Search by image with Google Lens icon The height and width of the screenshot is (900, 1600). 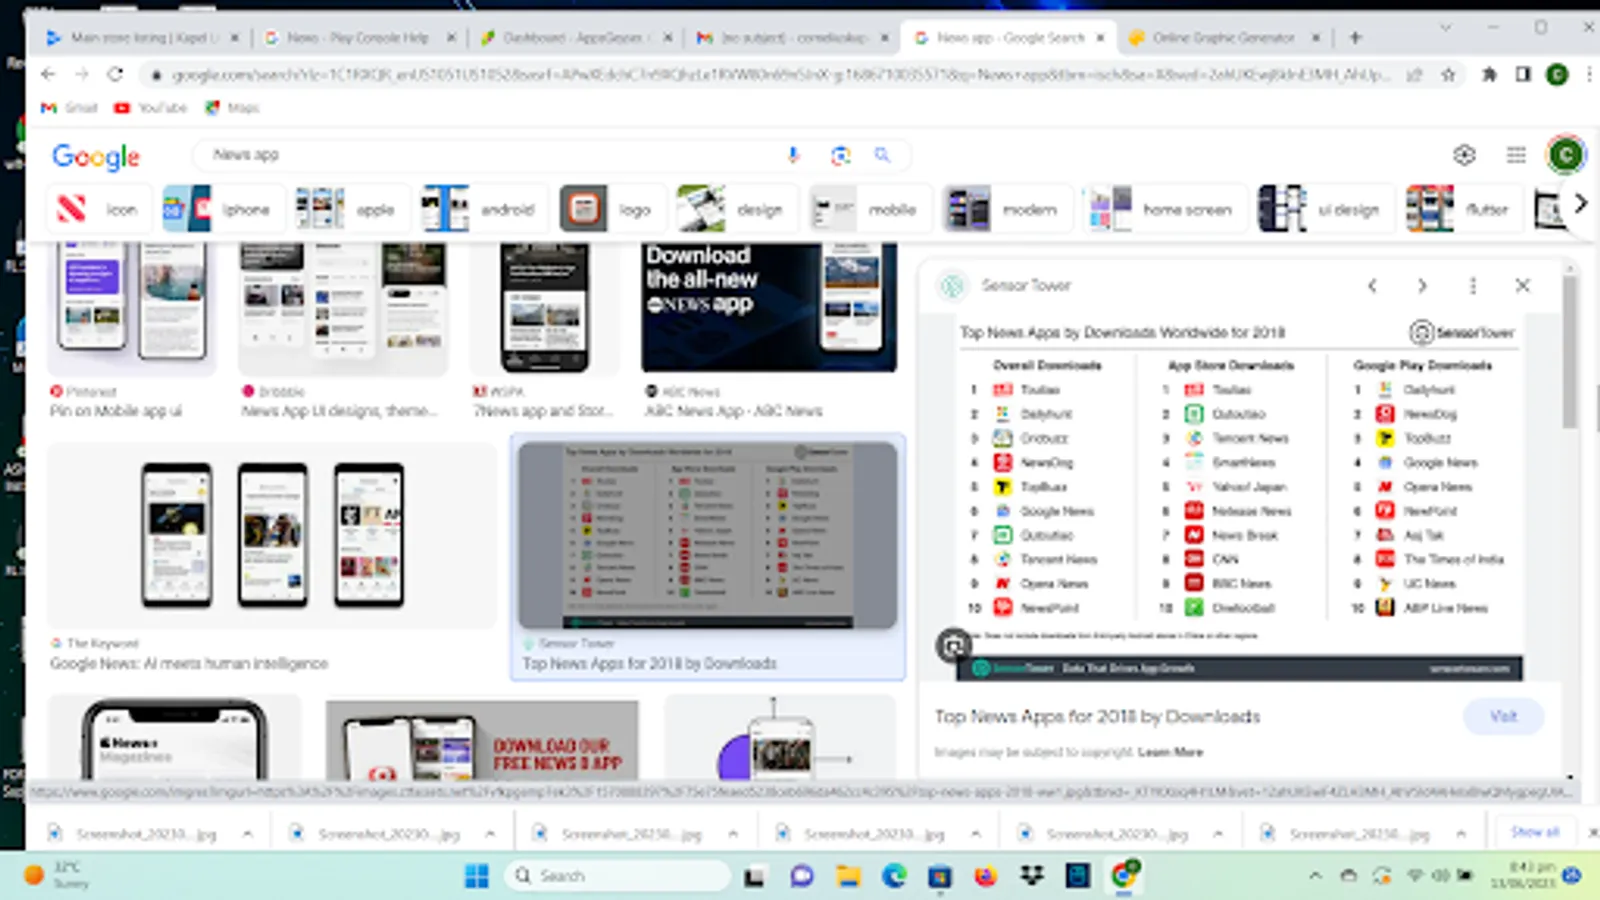coord(841,155)
